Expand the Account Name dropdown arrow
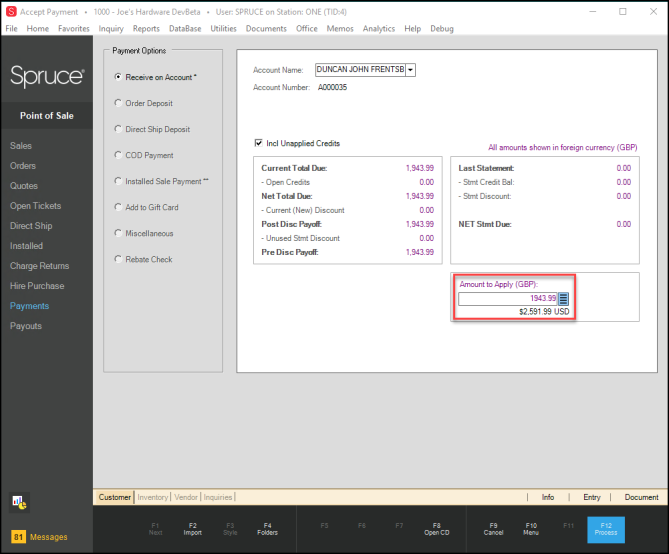The image size is (669, 554). click(410, 70)
